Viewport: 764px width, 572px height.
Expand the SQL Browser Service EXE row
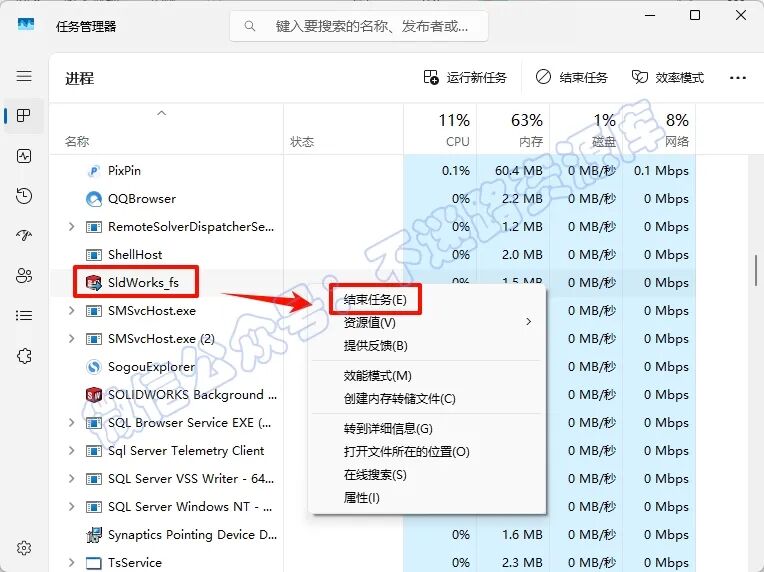pyautogui.click(x=72, y=423)
